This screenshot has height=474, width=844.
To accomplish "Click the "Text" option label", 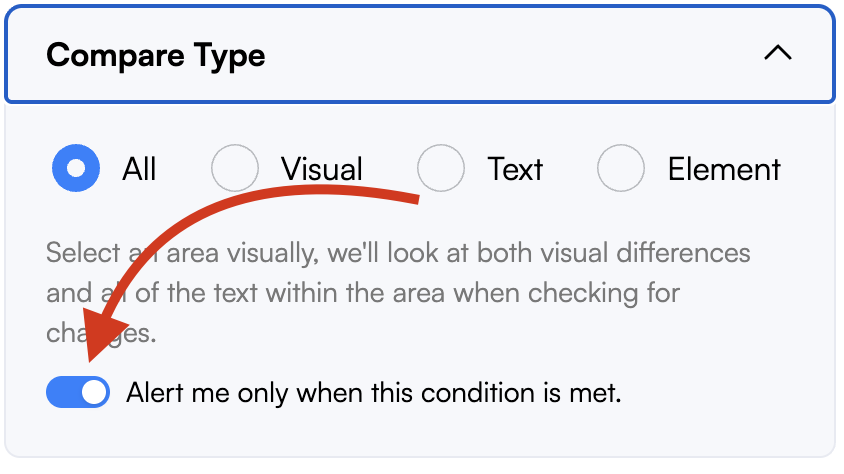I will [x=515, y=169].
